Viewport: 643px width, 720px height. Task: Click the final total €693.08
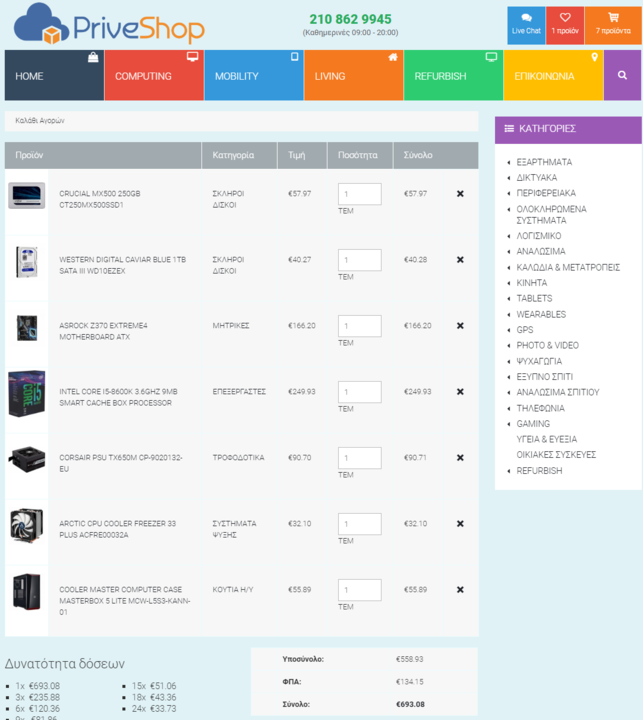(410, 704)
